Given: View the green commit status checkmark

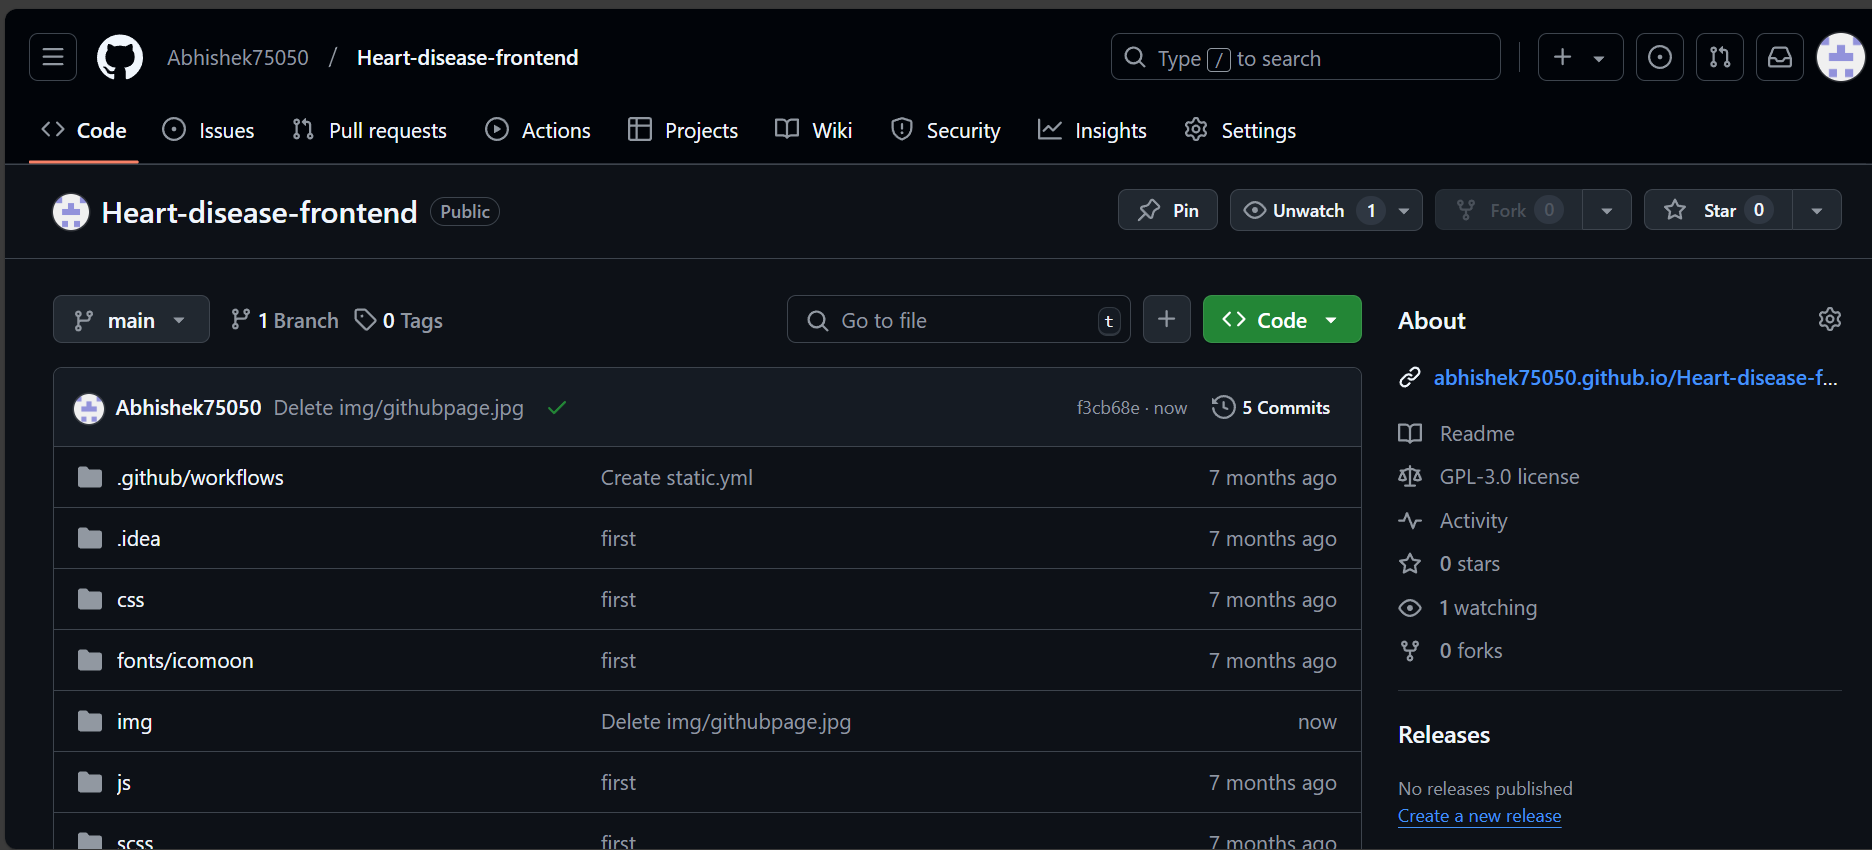Looking at the screenshot, I should coord(557,407).
